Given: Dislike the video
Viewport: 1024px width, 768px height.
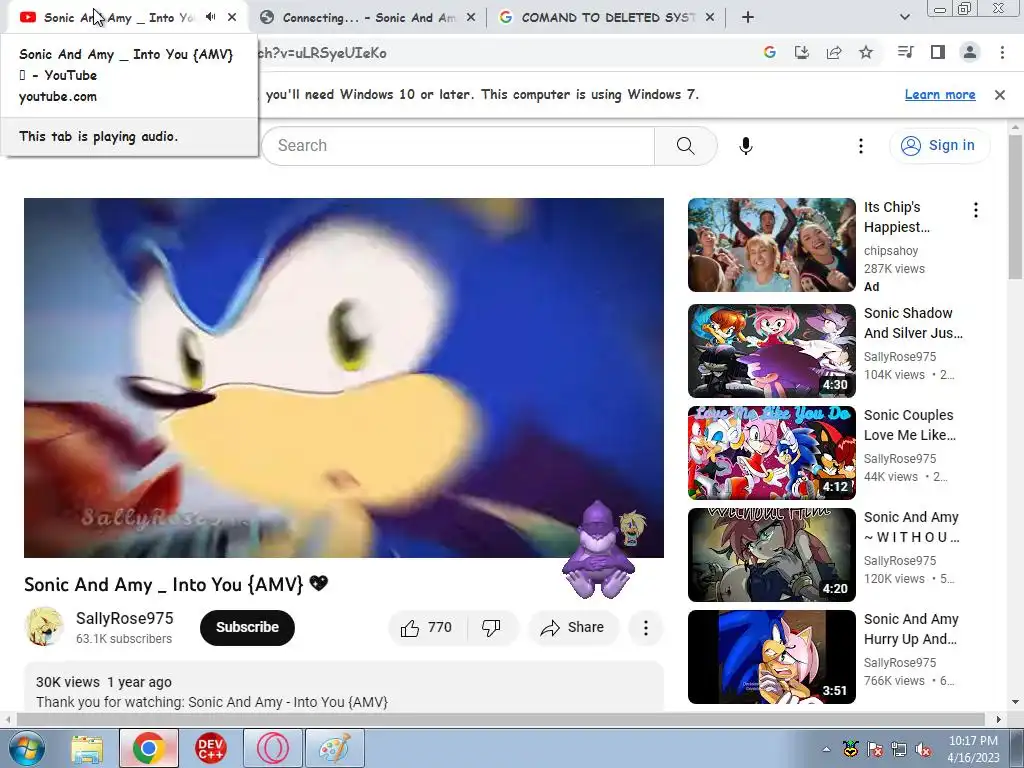Looking at the screenshot, I should pos(492,628).
